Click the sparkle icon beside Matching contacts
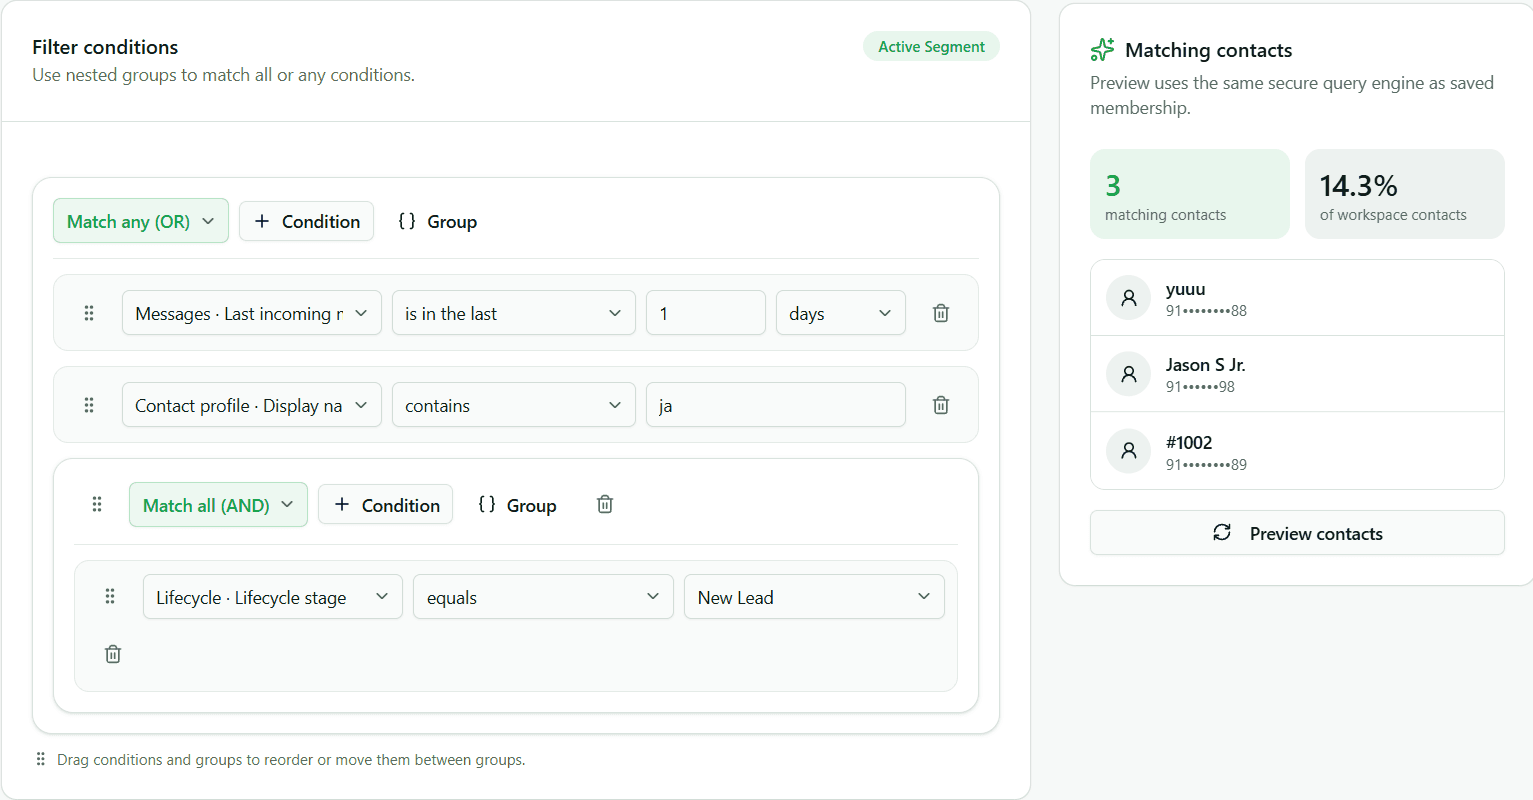Image resolution: width=1533 pixels, height=800 pixels. (1102, 50)
